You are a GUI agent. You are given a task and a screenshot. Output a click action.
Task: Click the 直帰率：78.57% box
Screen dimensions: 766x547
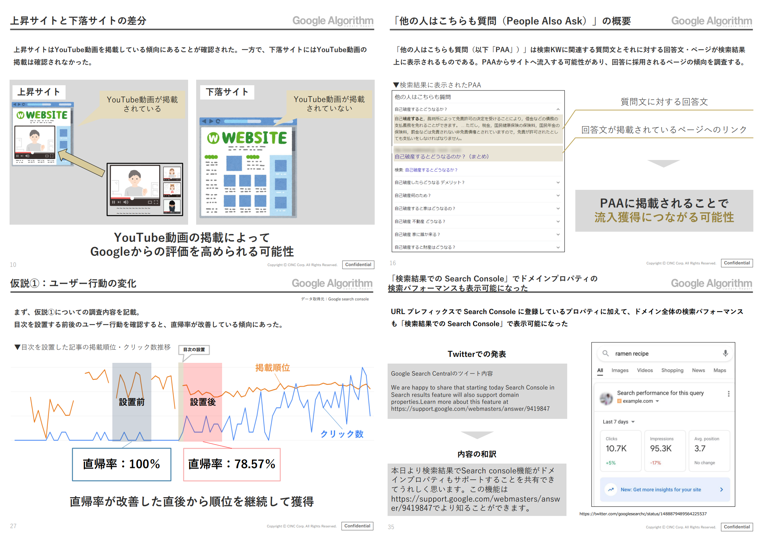(232, 464)
